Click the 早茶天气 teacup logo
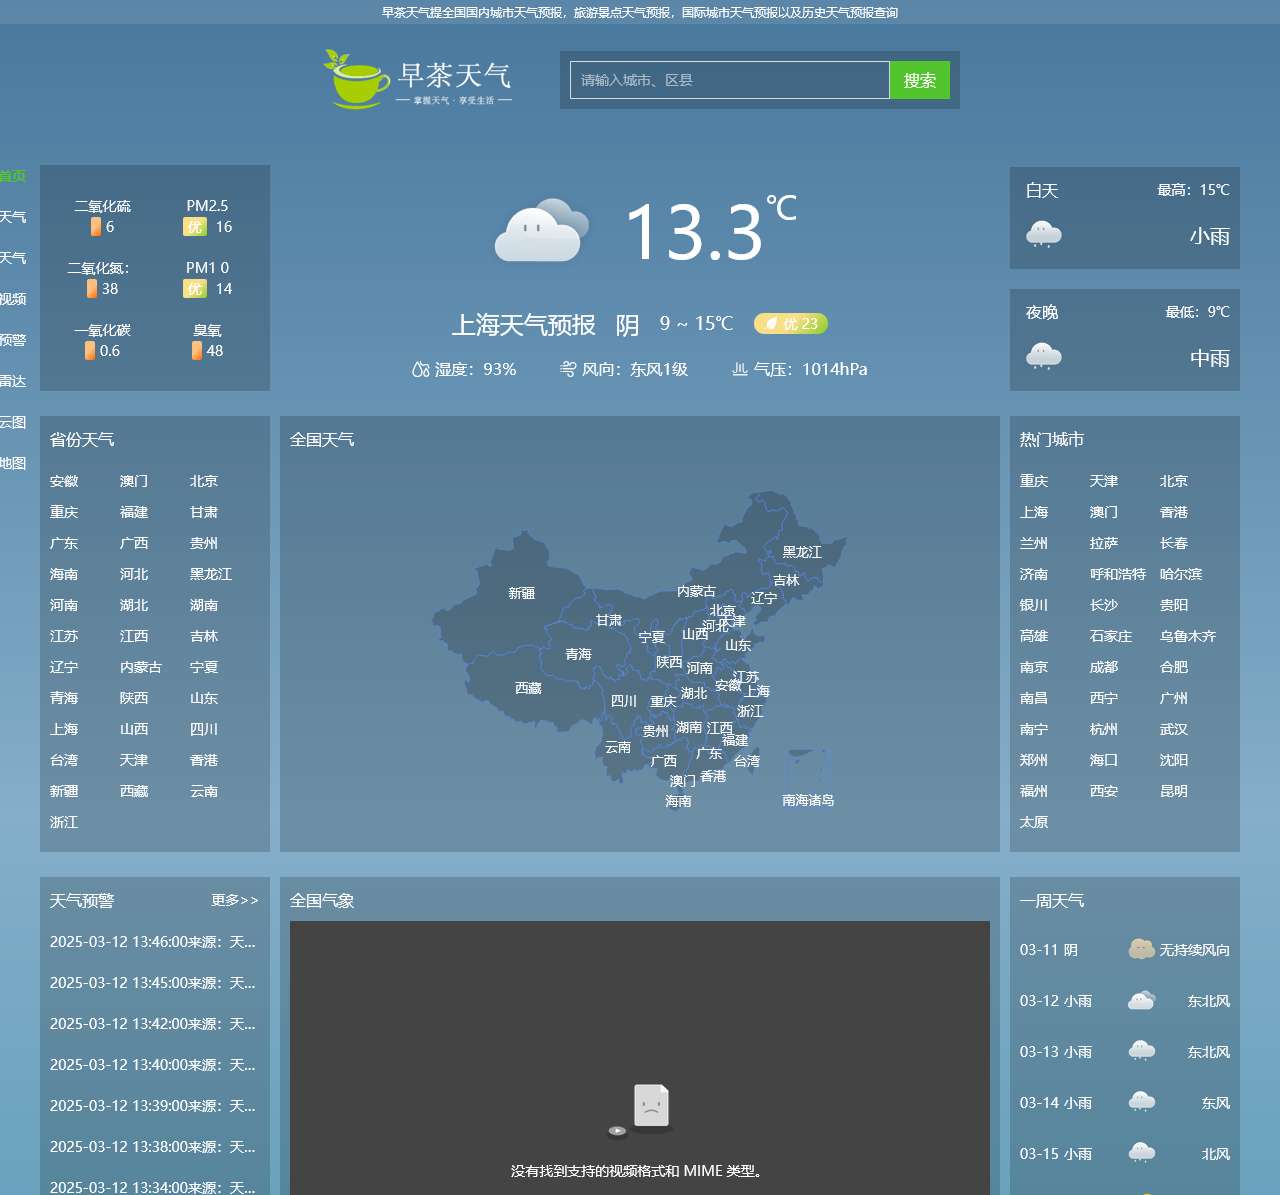 357,79
